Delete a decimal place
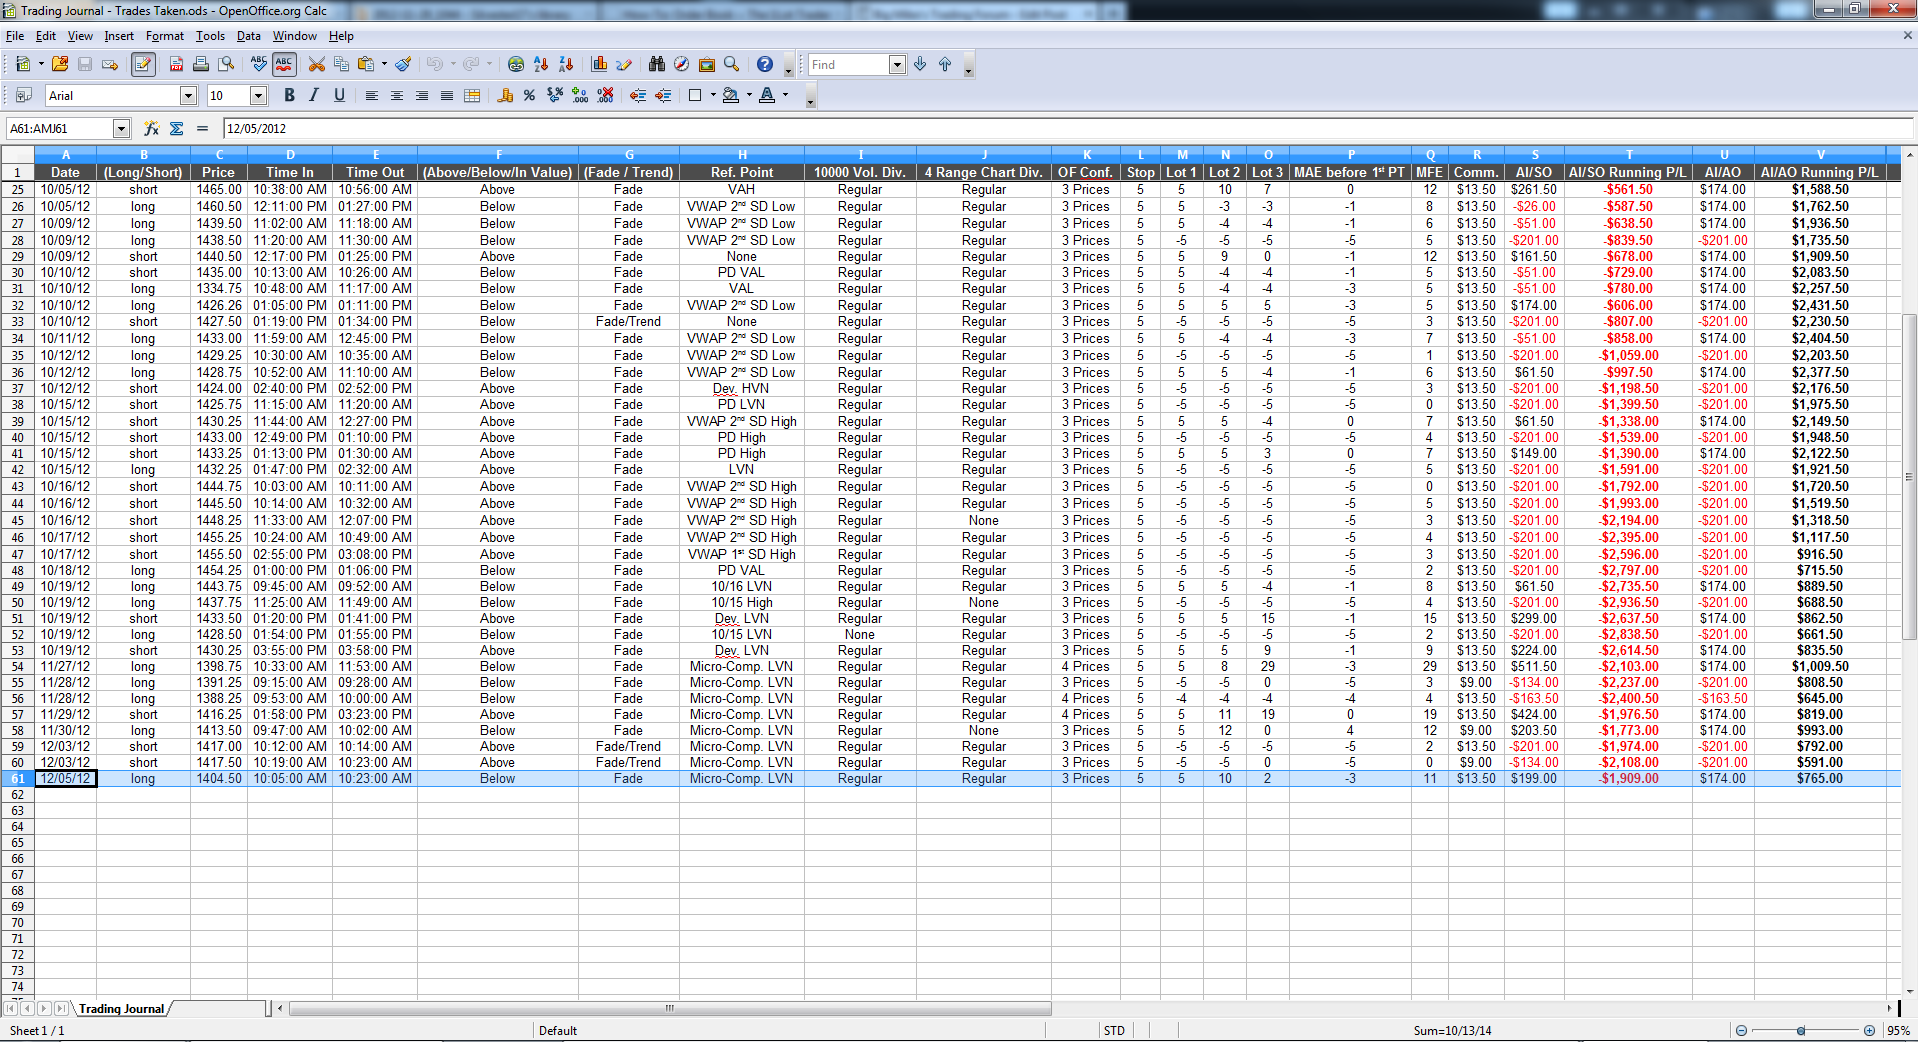The image size is (1918, 1042). pyautogui.click(x=605, y=95)
